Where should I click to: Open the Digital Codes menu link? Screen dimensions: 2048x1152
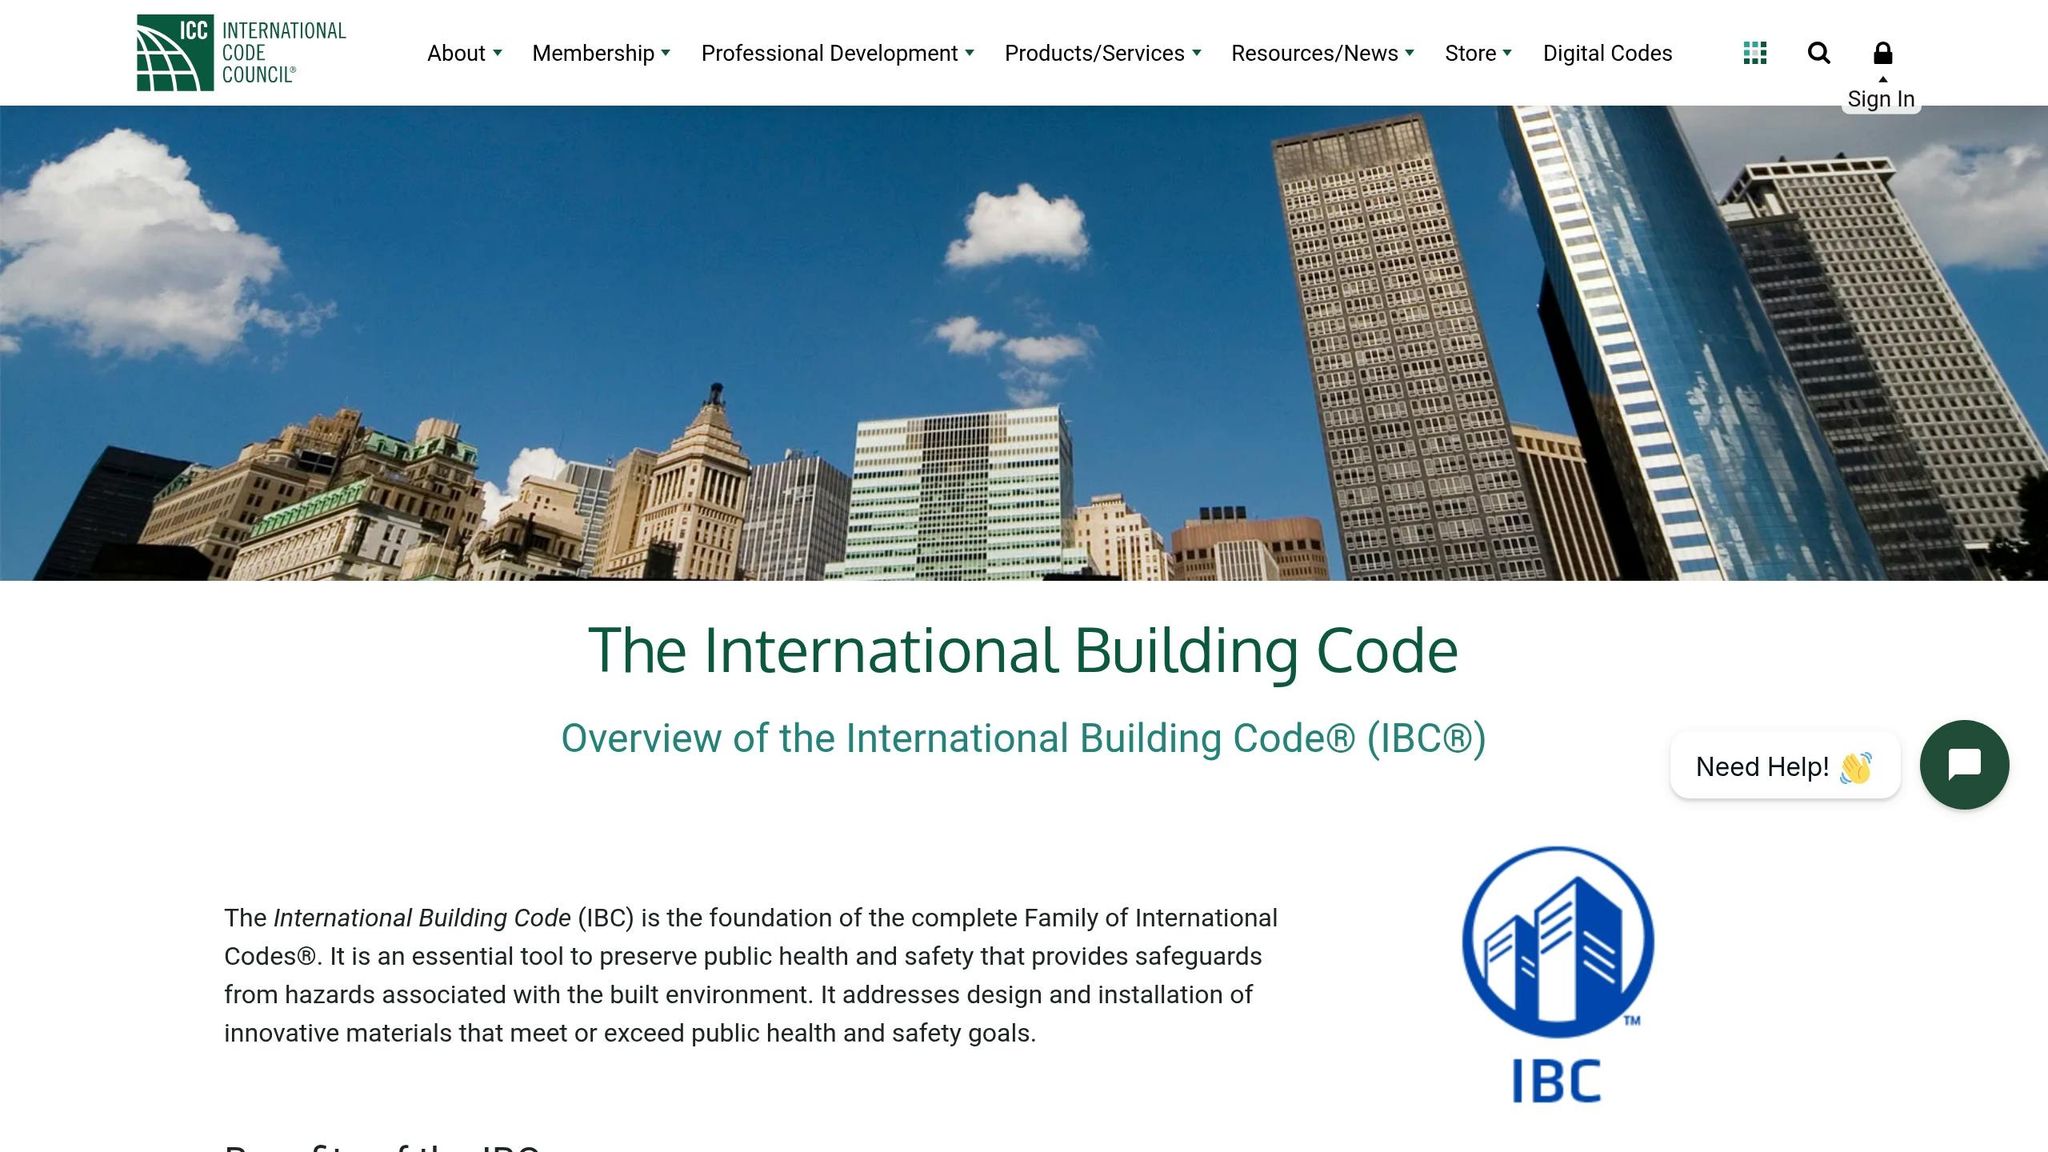[1607, 53]
